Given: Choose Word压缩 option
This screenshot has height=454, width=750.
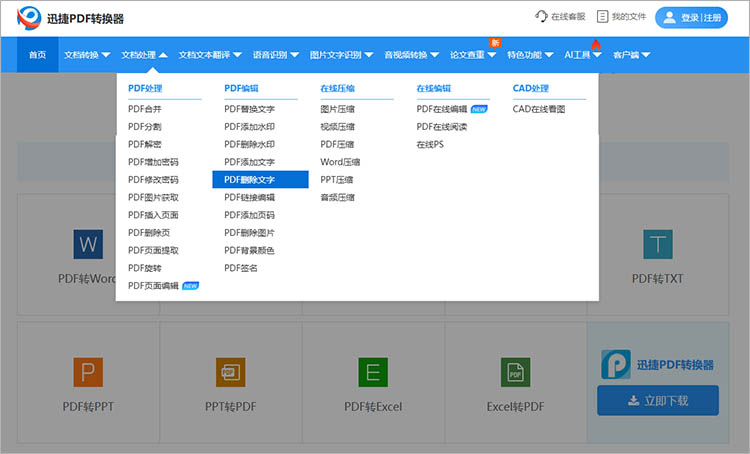Looking at the screenshot, I should point(340,162).
